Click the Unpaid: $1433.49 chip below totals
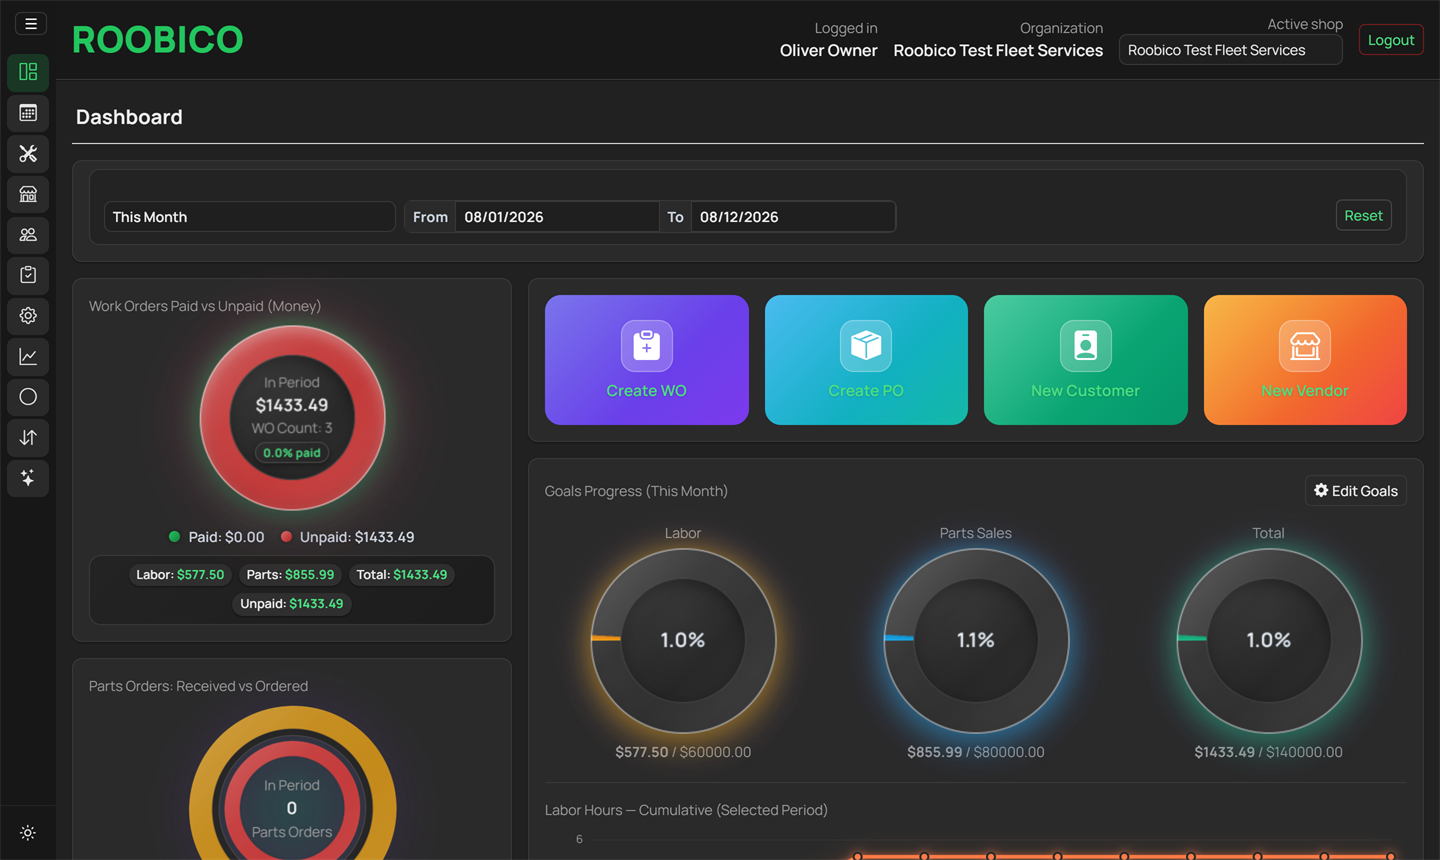The height and width of the screenshot is (860, 1440). point(292,604)
